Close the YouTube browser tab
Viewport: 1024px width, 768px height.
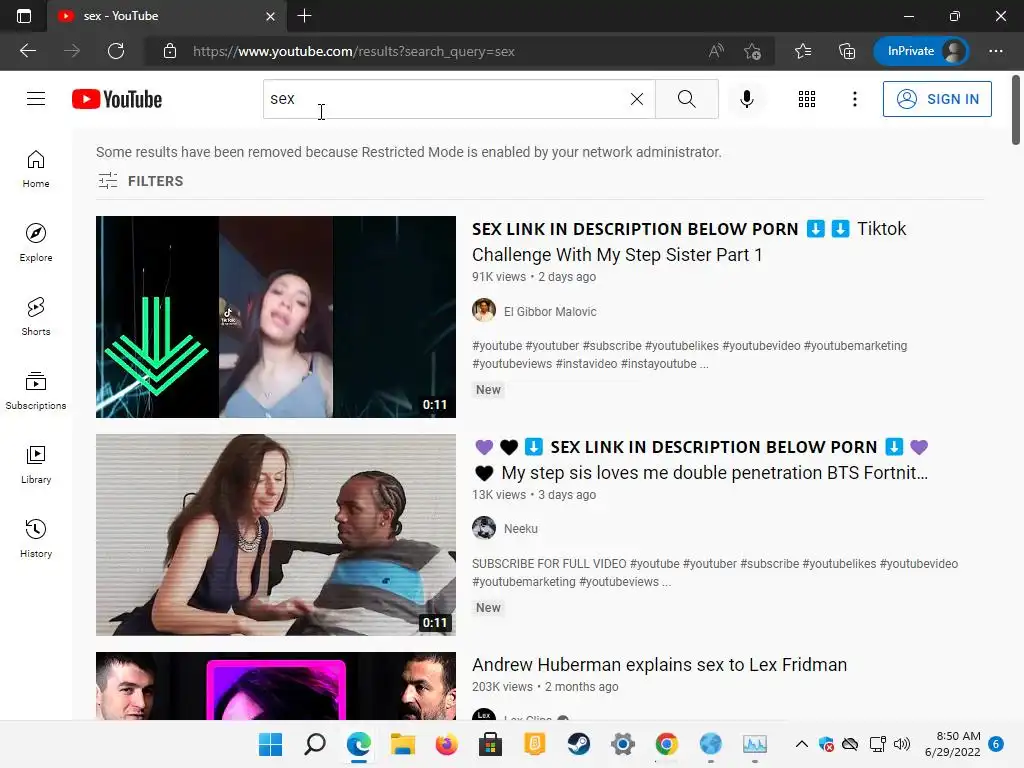click(270, 16)
